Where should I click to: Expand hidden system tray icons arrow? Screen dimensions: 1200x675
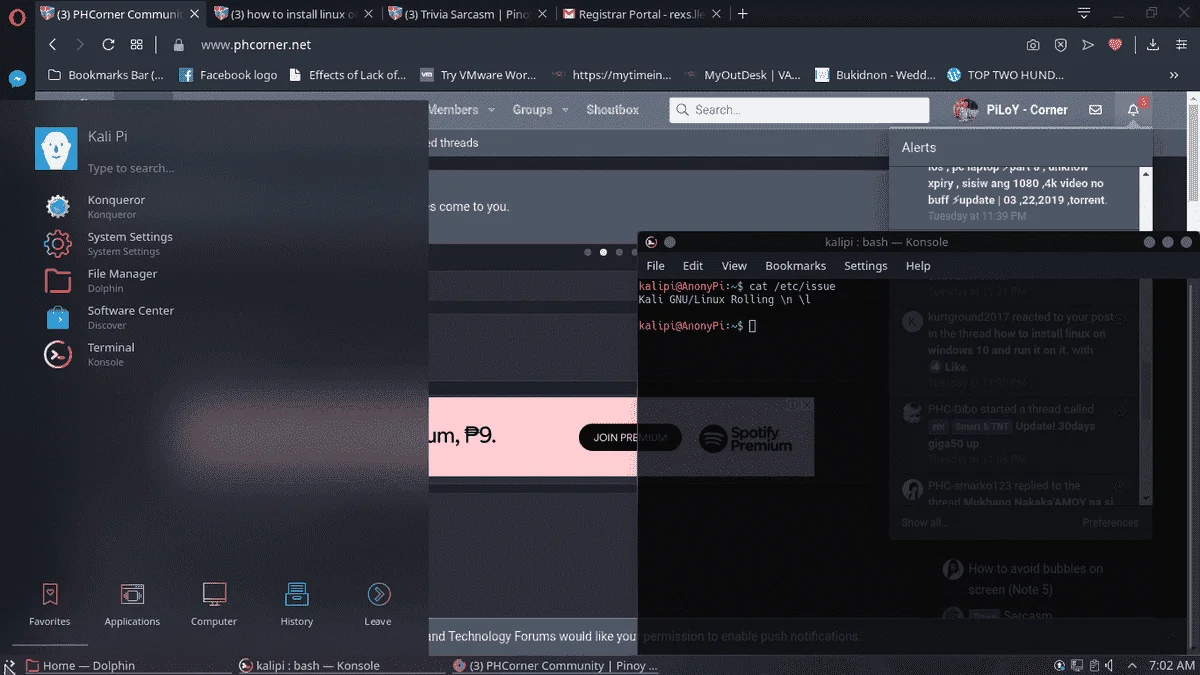(x=1132, y=665)
